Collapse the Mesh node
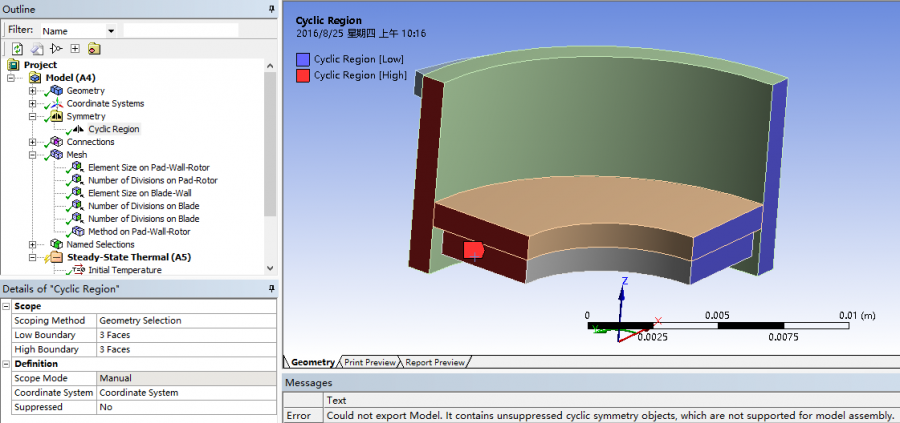Image resolution: width=900 pixels, height=423 pixels. tap(32, 155)
